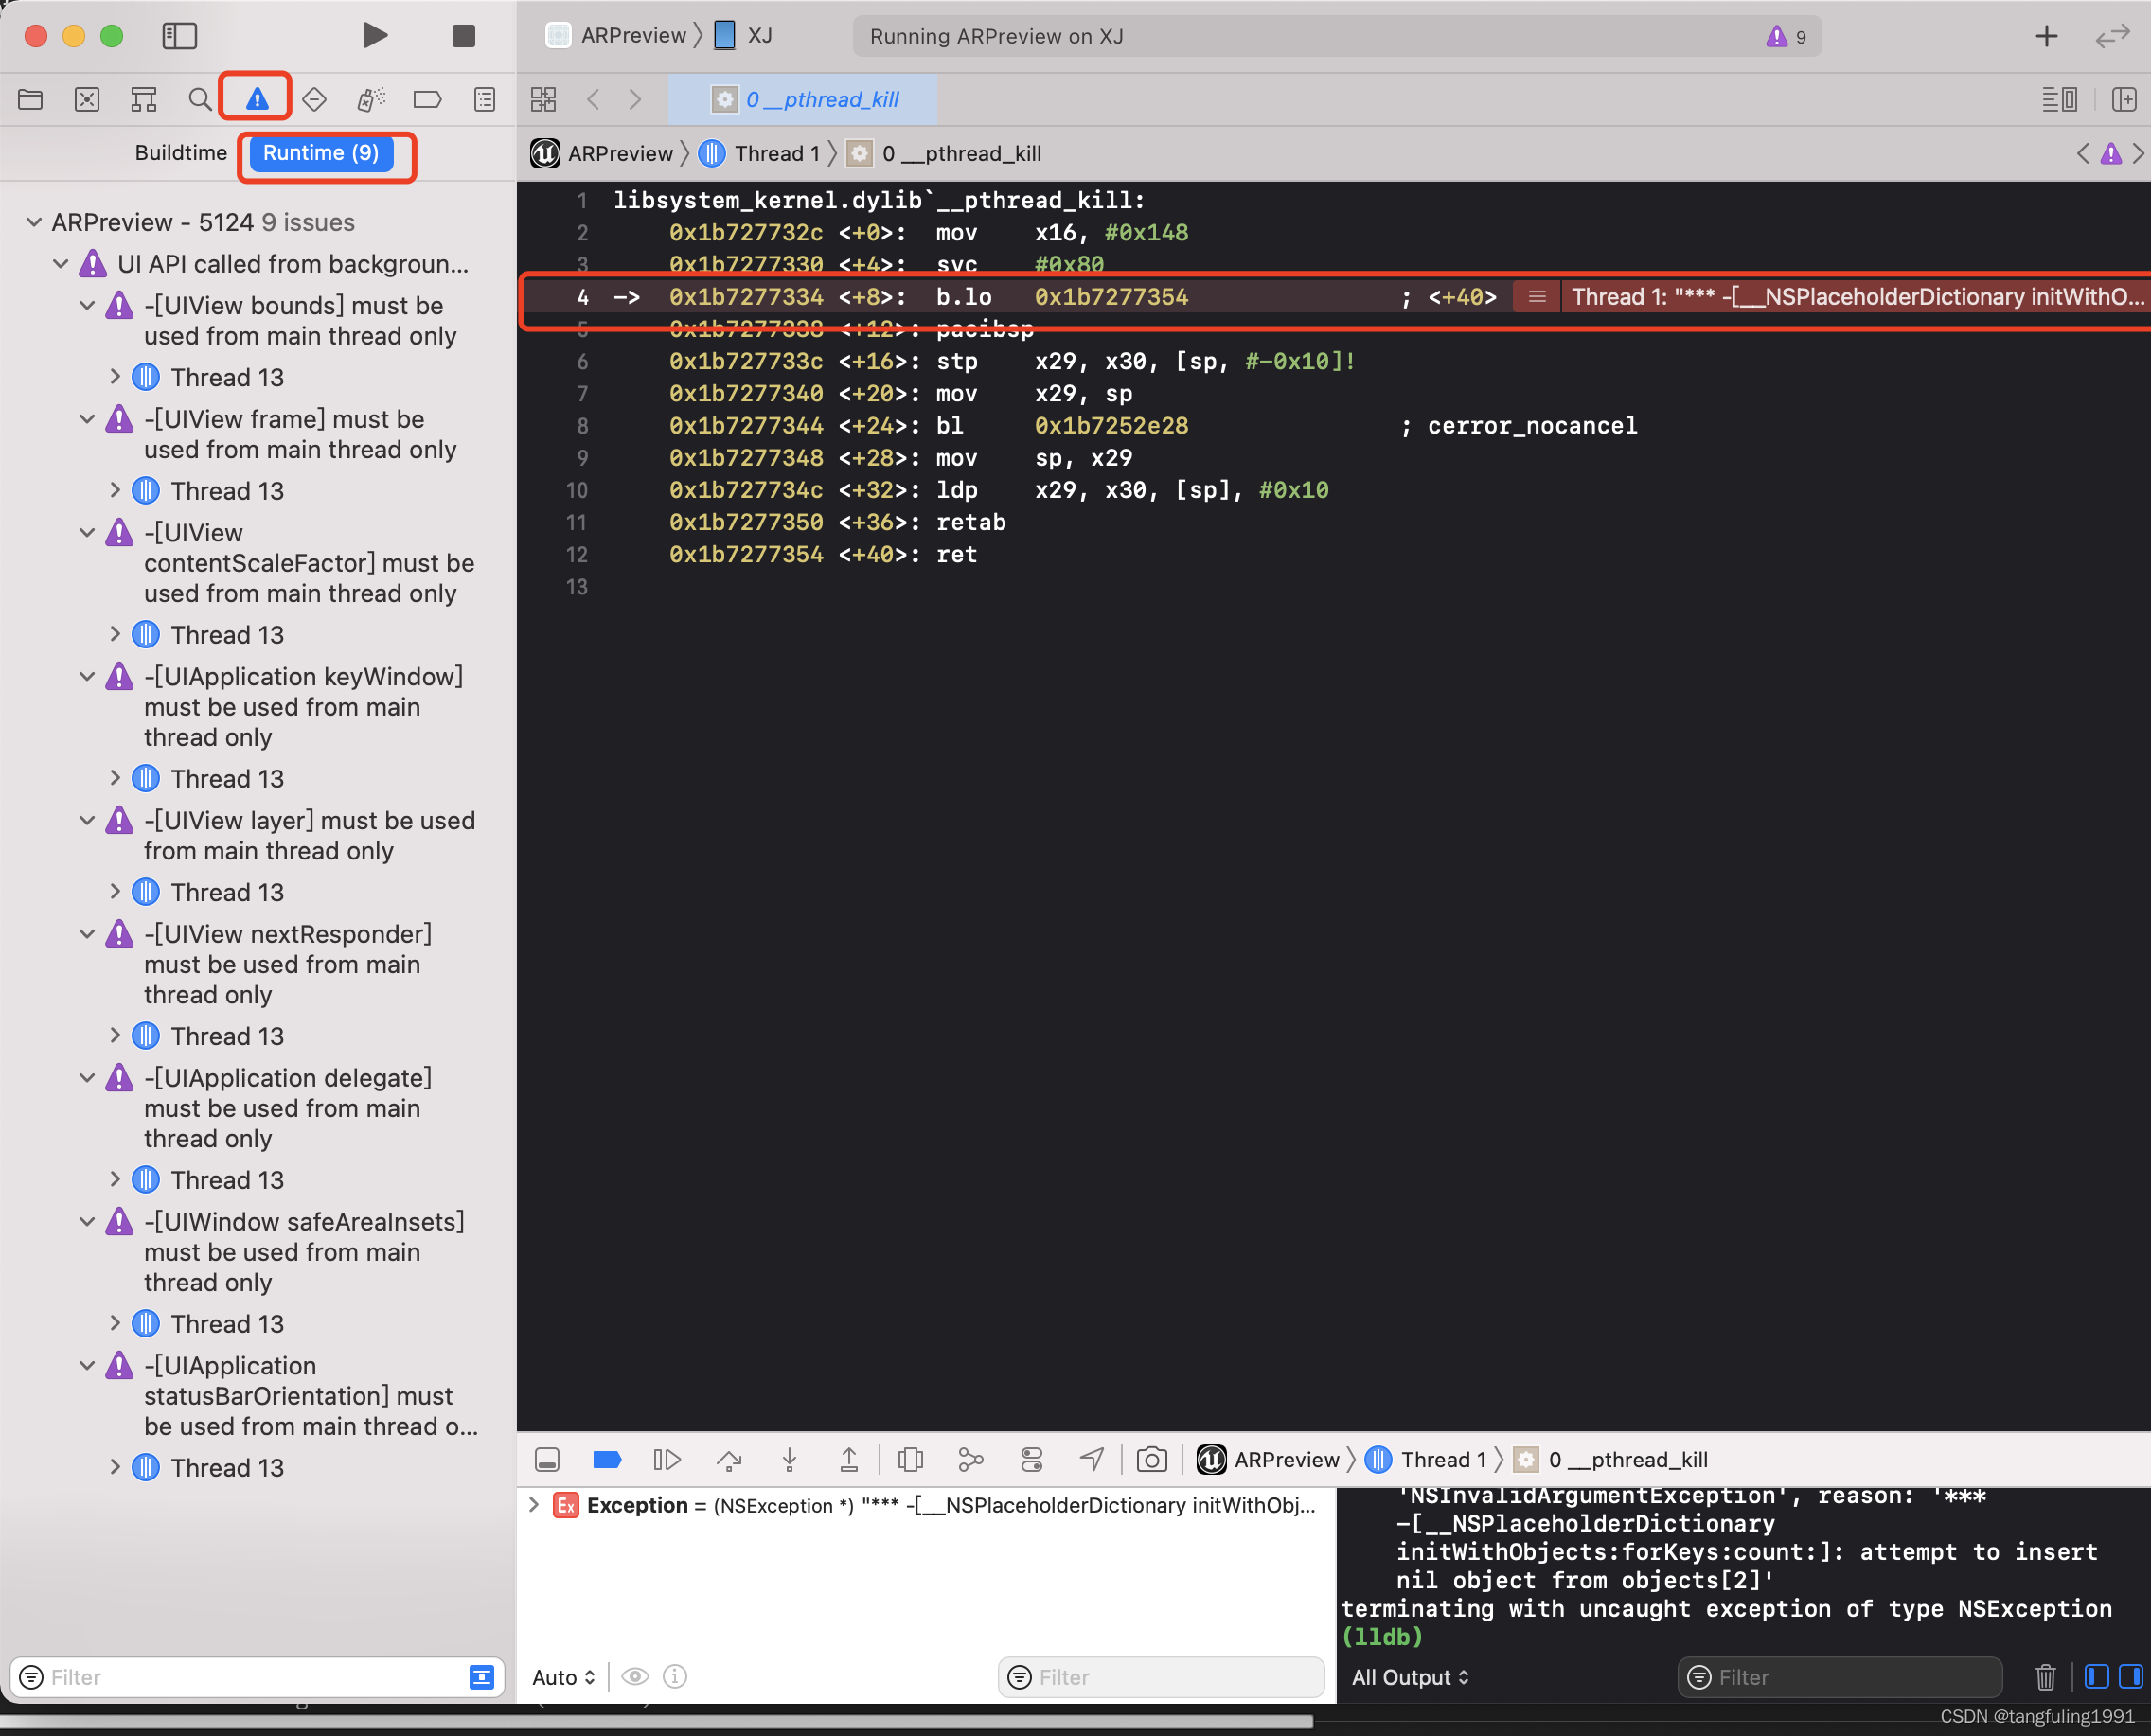Clear the console with the trash icon

tap(2045, 1677)
